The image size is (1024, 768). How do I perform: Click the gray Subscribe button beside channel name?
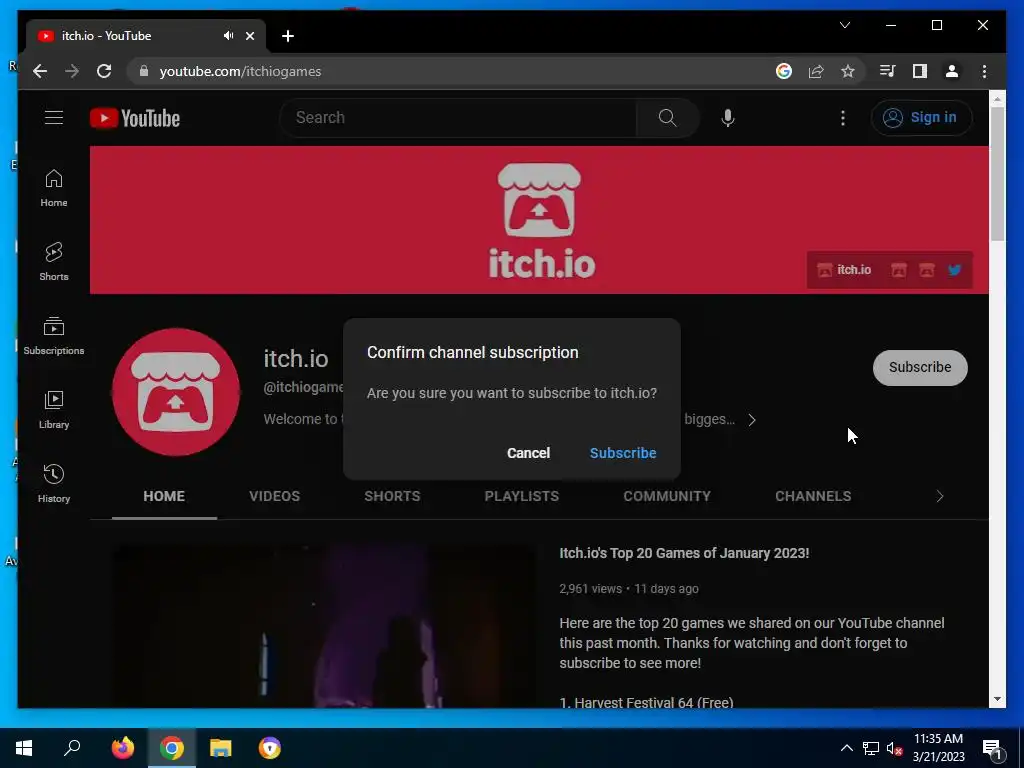pyautogui.click(x=920, y=367)
